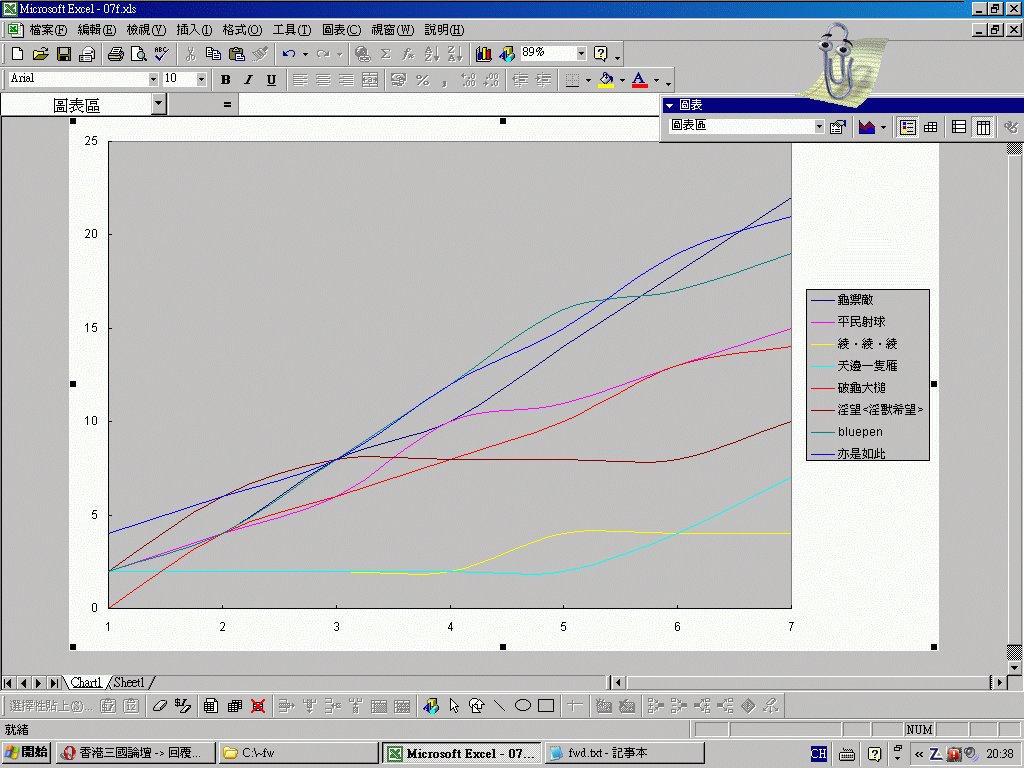Viewport: 1024px width, 768px height.
Task: Open Format Chart Area properties in the Chart toolbar
Action: pyautogui.click(x=838, y=127)
